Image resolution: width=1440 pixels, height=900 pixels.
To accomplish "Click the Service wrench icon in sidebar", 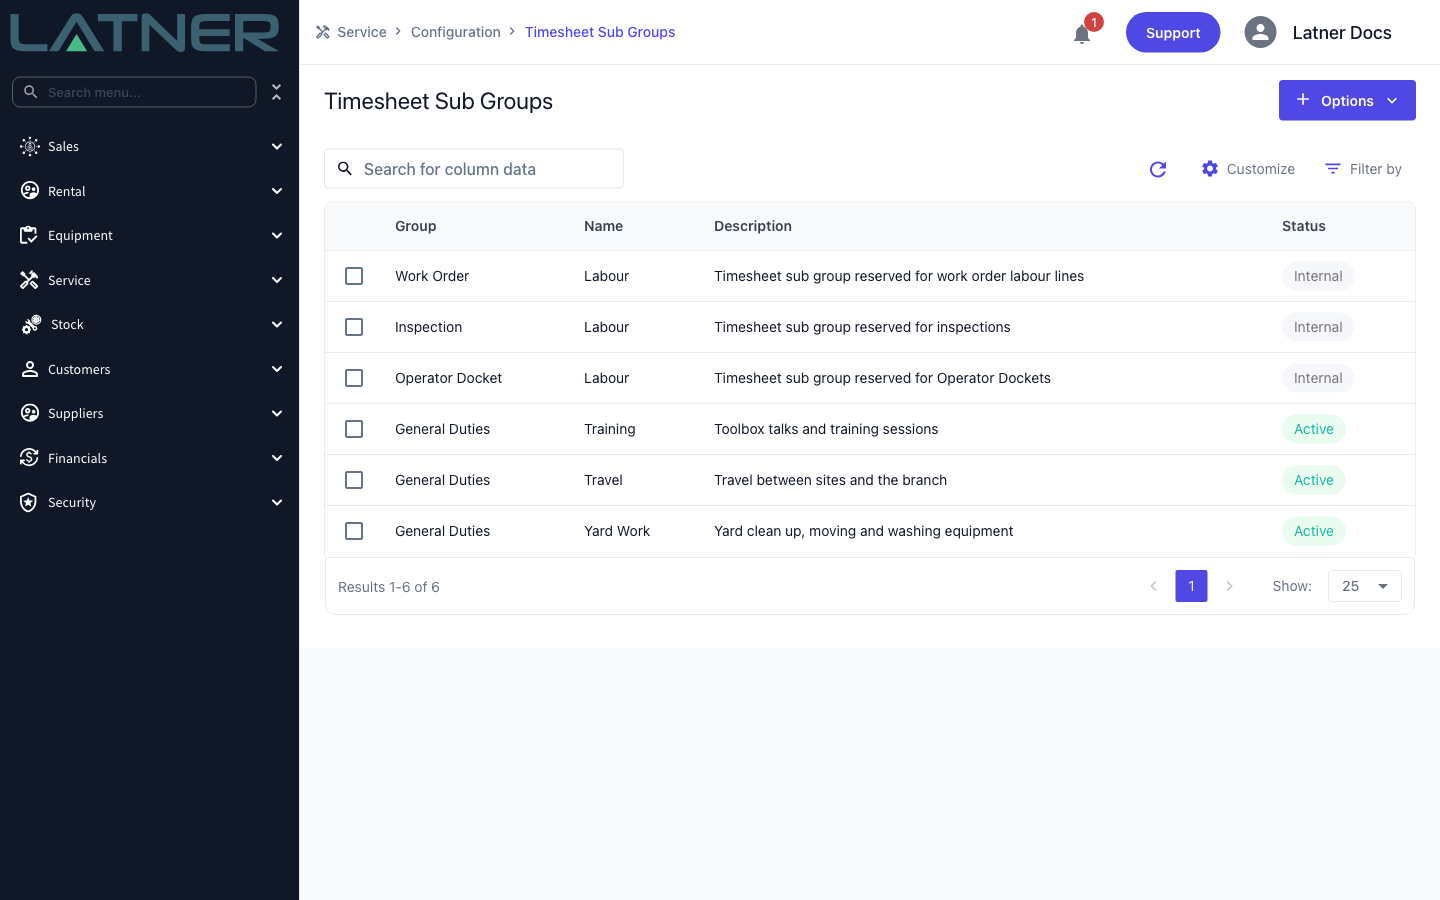I will click(x=29, y=280).
